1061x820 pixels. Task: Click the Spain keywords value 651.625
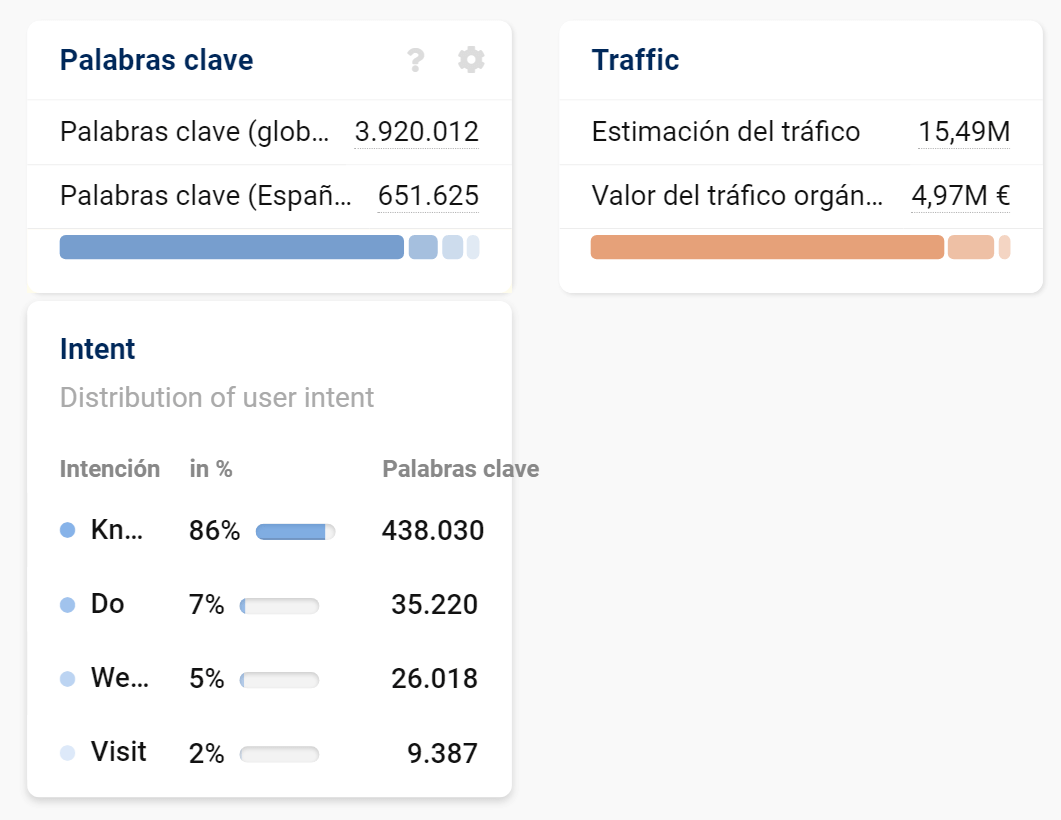[428, 196]
